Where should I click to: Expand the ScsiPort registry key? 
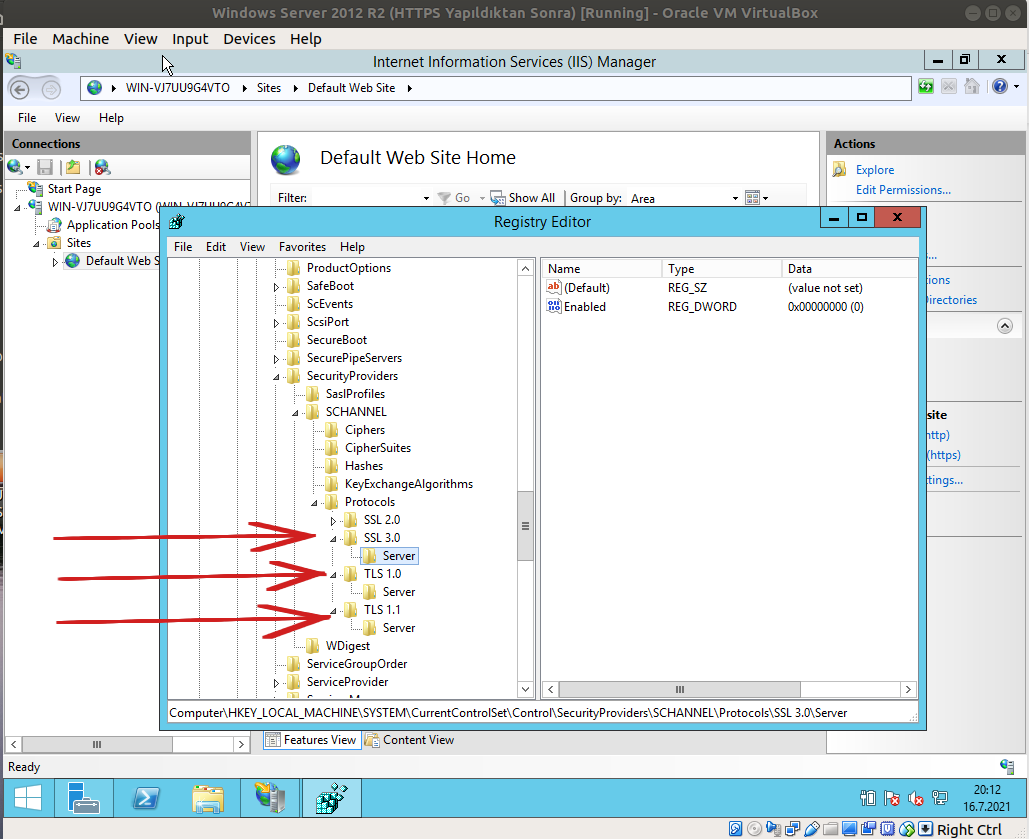point(276,323)
